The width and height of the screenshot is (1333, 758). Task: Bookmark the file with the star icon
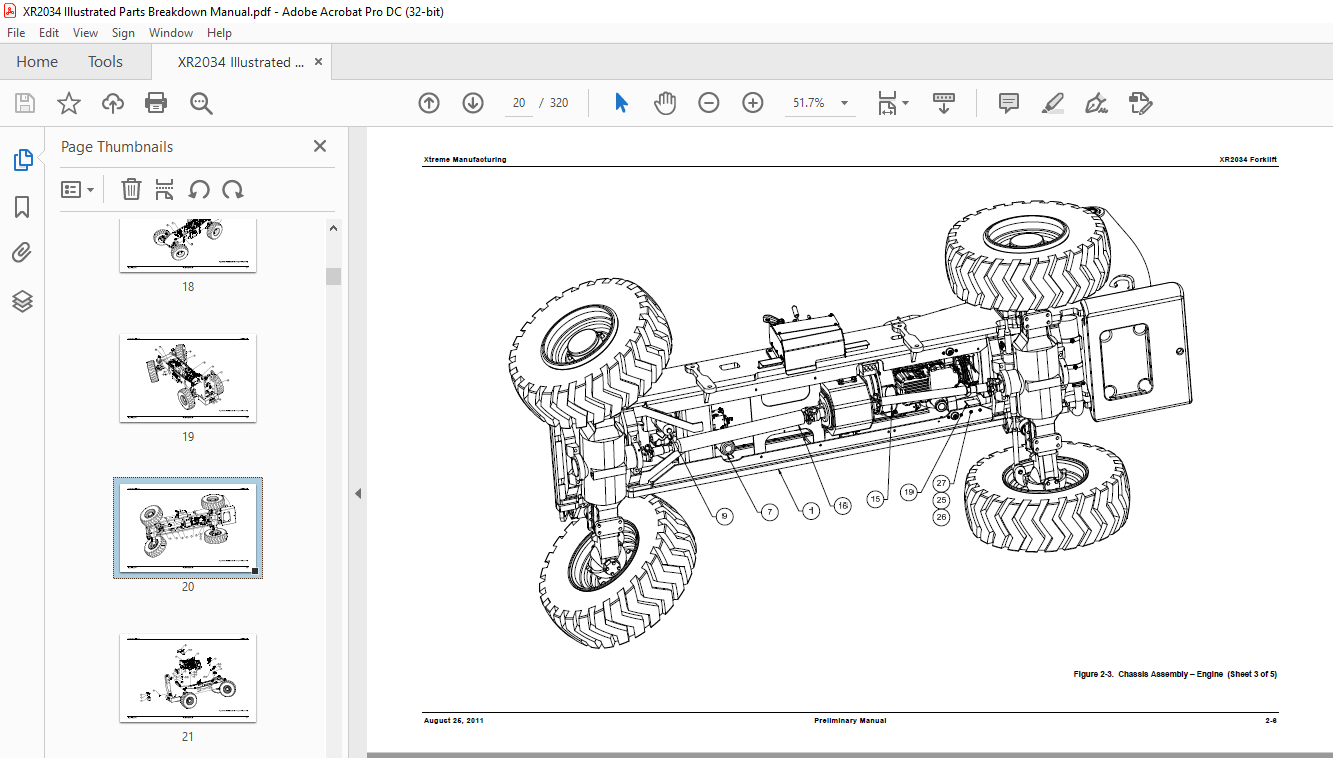68,103
